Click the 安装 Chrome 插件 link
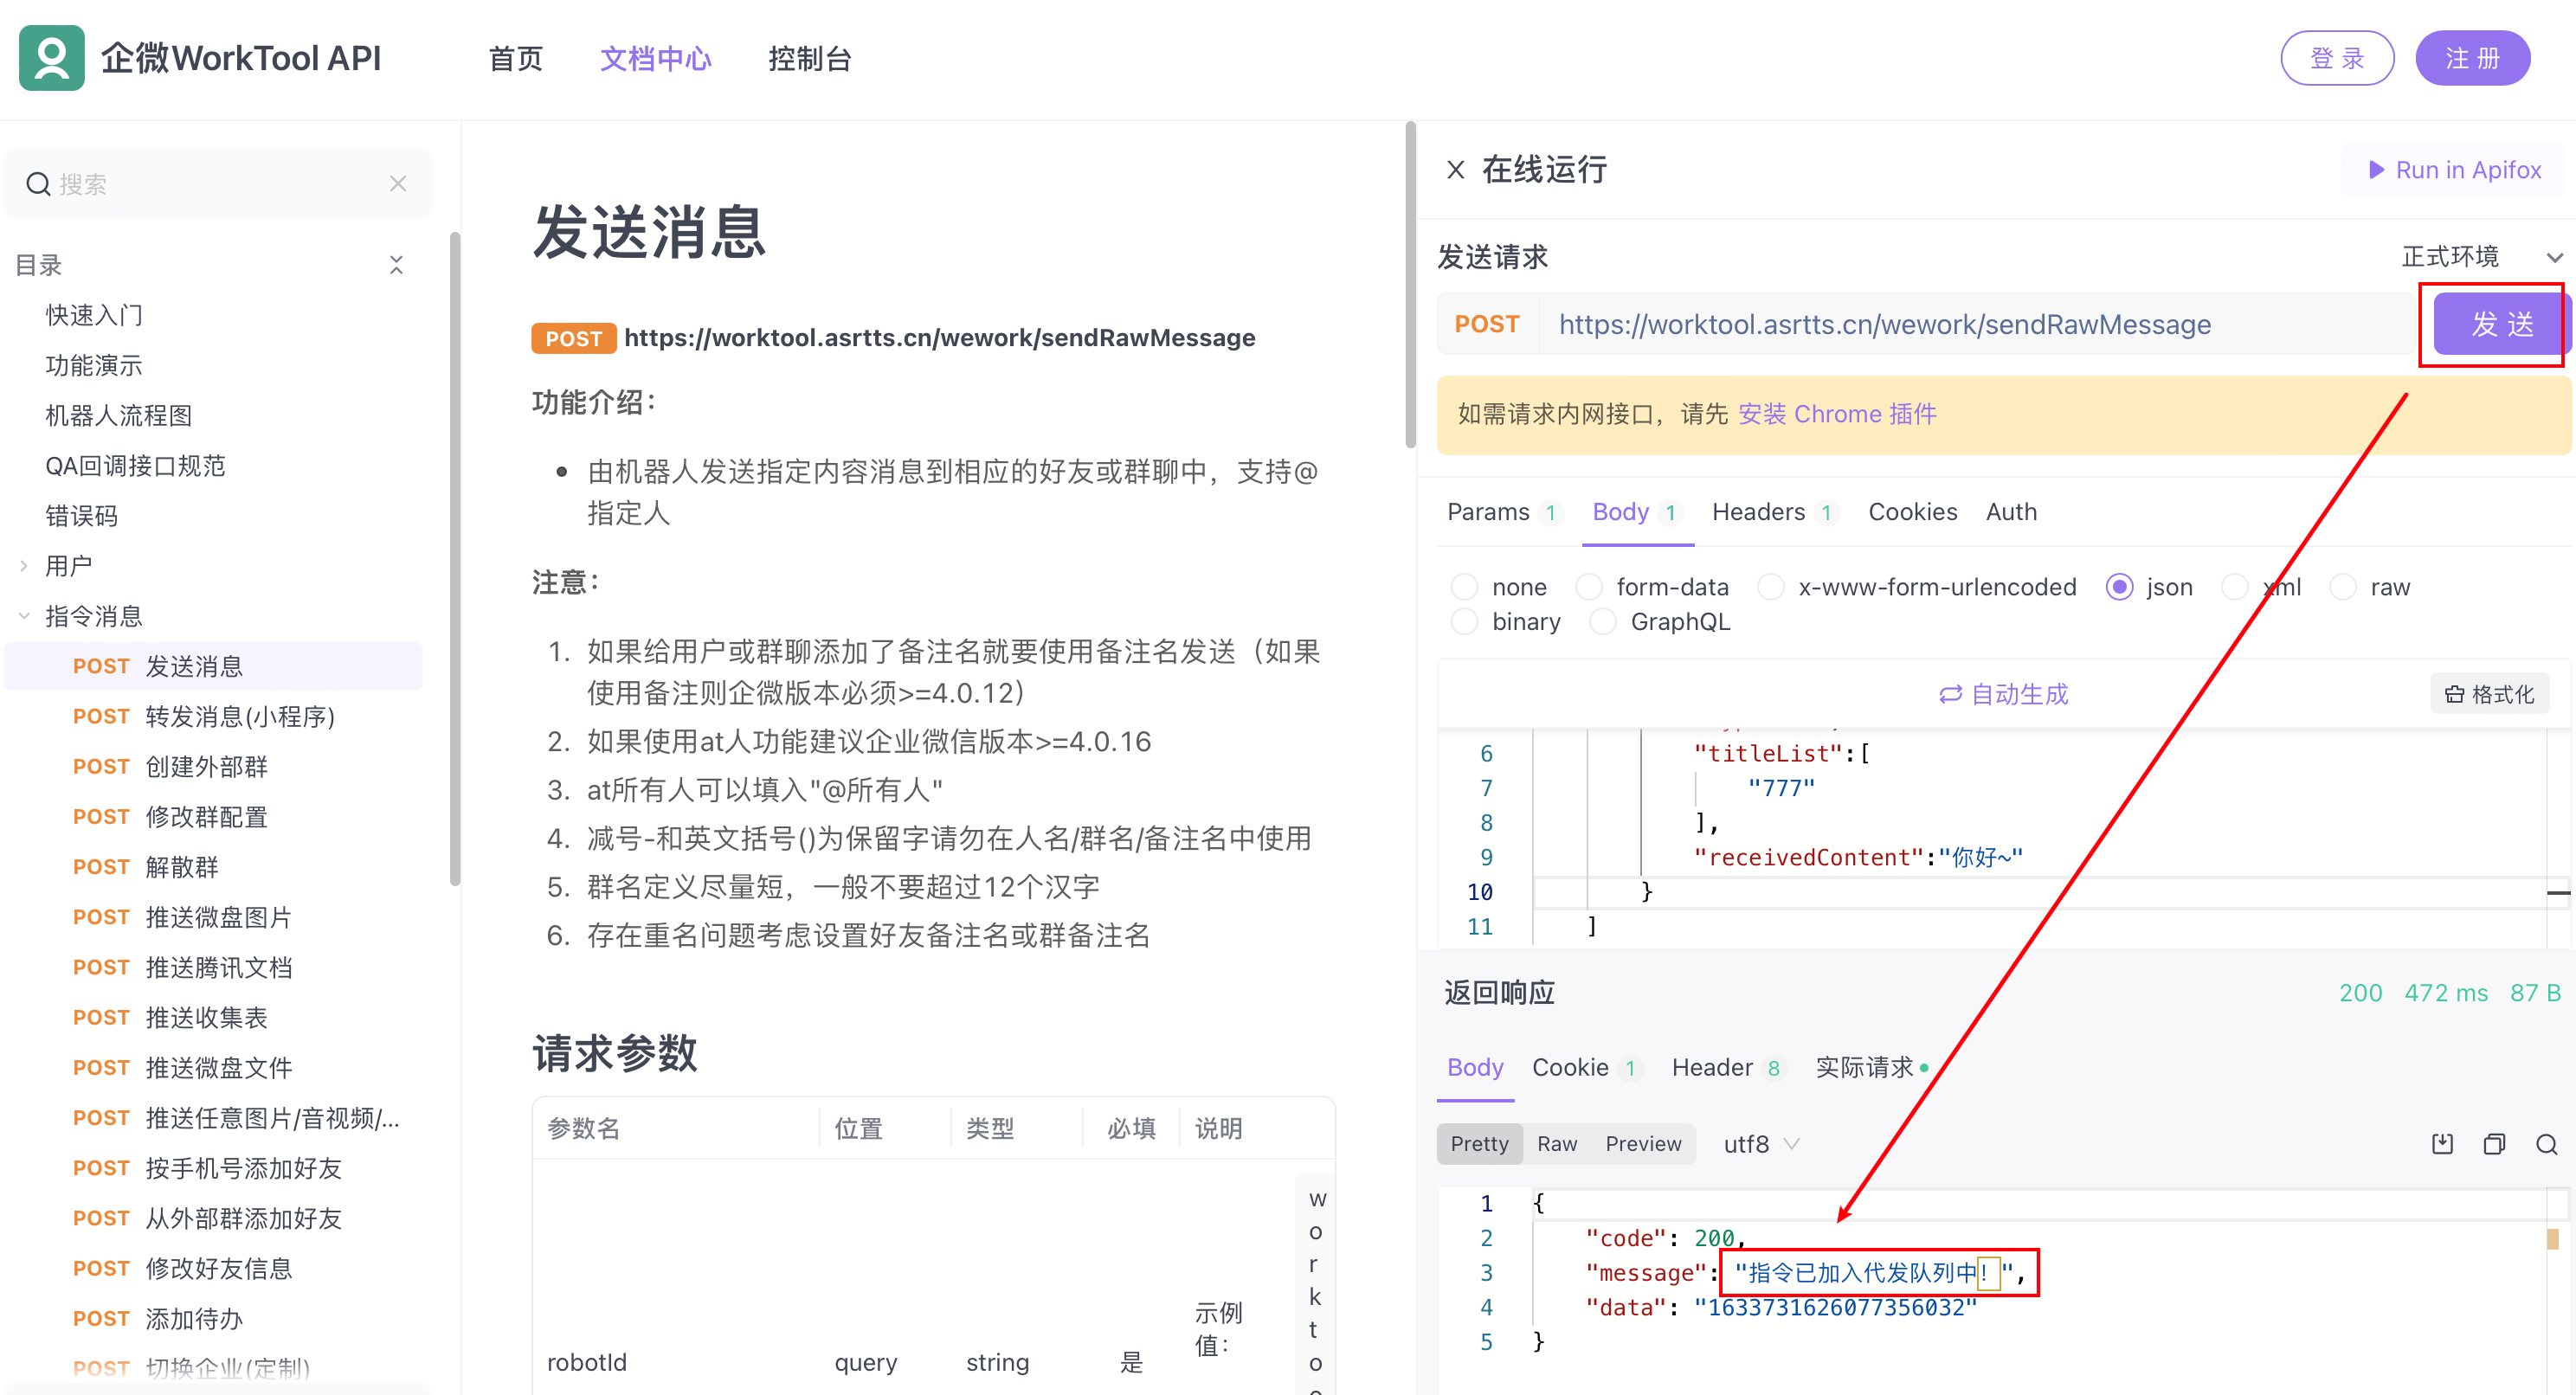 1837,414
